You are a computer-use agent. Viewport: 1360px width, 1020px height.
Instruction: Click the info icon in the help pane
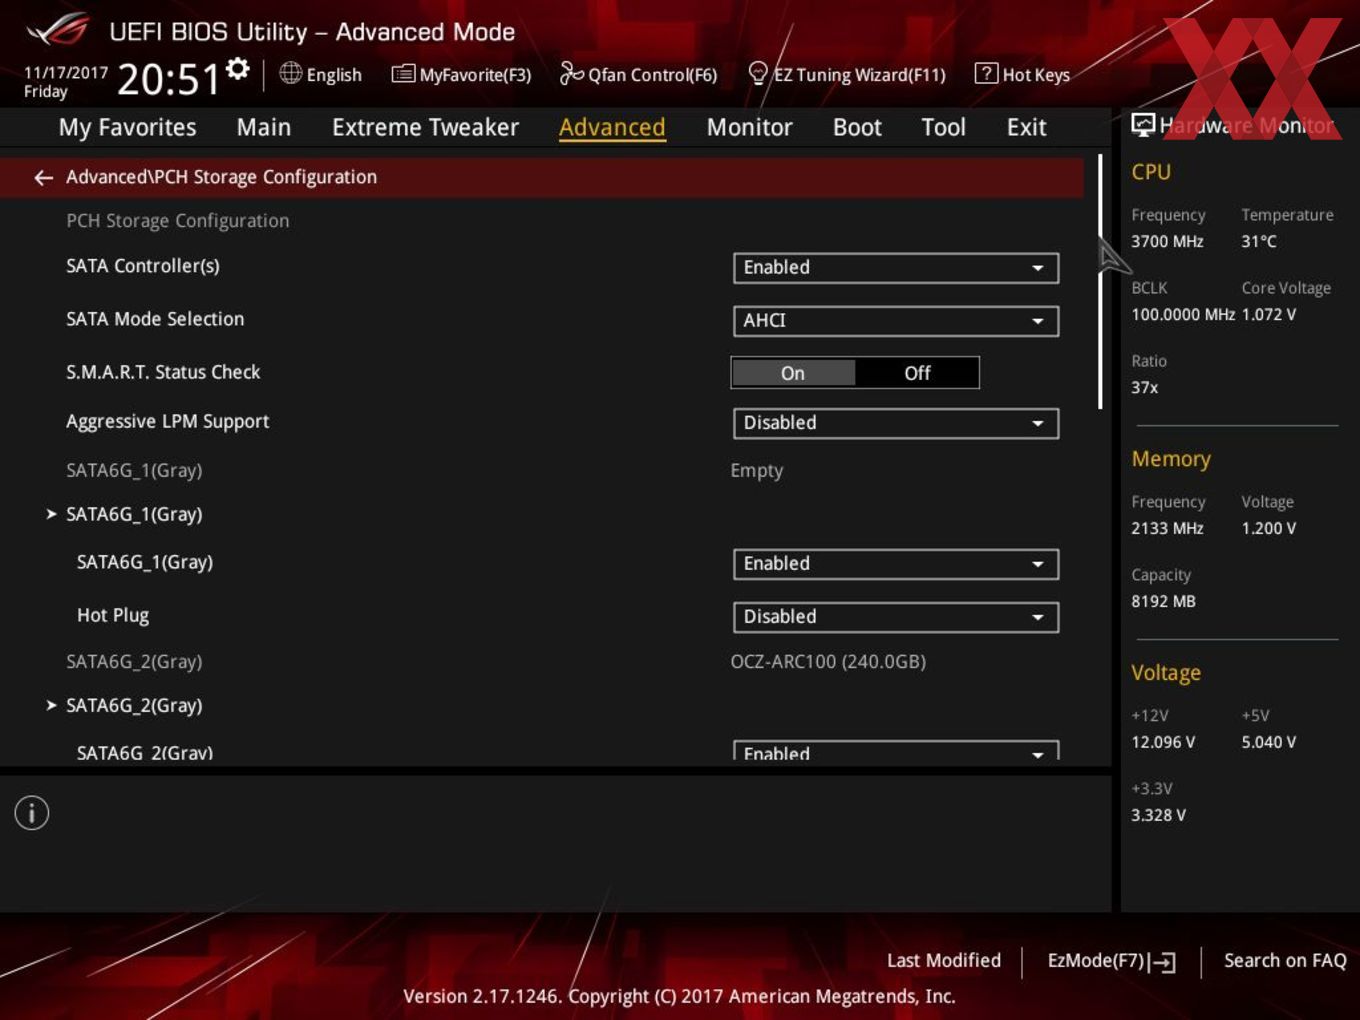[32, 813]
